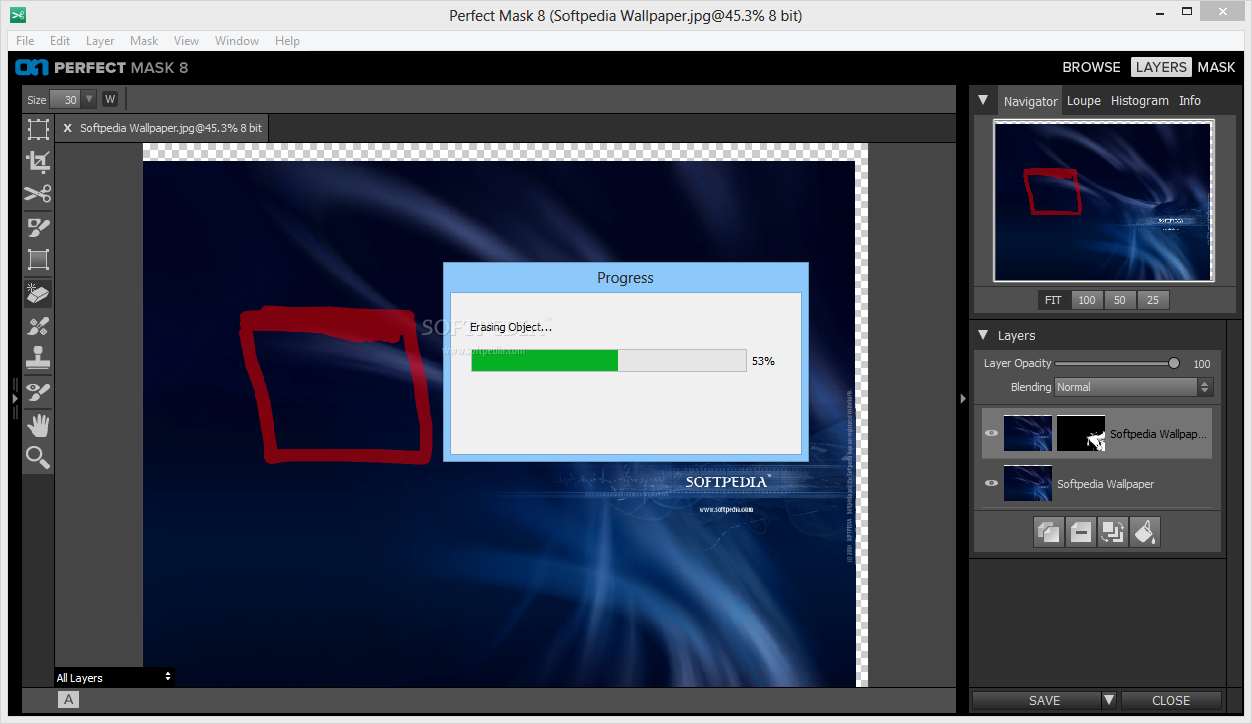The image size is (1252, 724).
Task: Open the View menu
Action: 186,41
